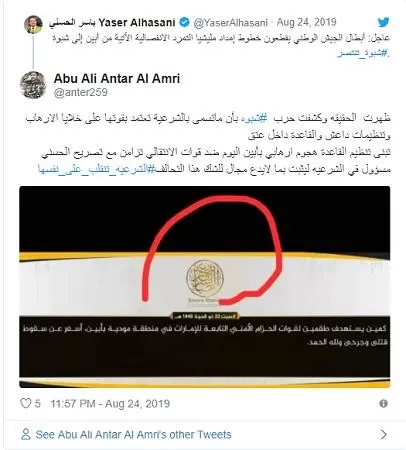Open the hashtag in Yaser's tweet

tap(363, 53)
